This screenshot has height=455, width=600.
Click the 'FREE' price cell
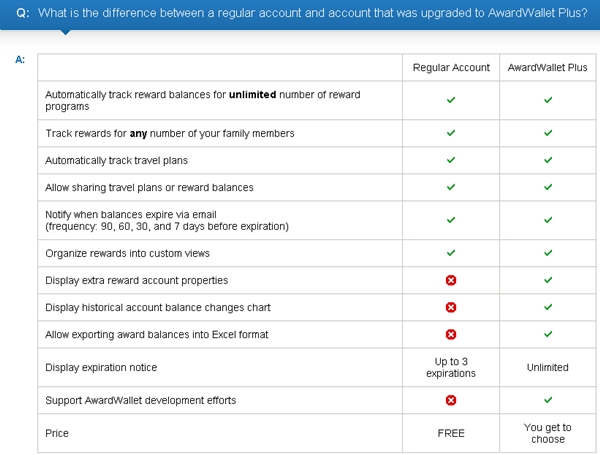click(x=451, y=433)
